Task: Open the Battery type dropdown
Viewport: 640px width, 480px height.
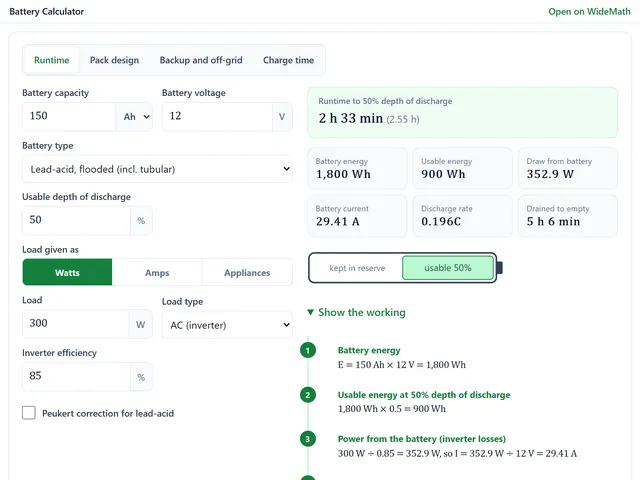Action: pos(158,169)
